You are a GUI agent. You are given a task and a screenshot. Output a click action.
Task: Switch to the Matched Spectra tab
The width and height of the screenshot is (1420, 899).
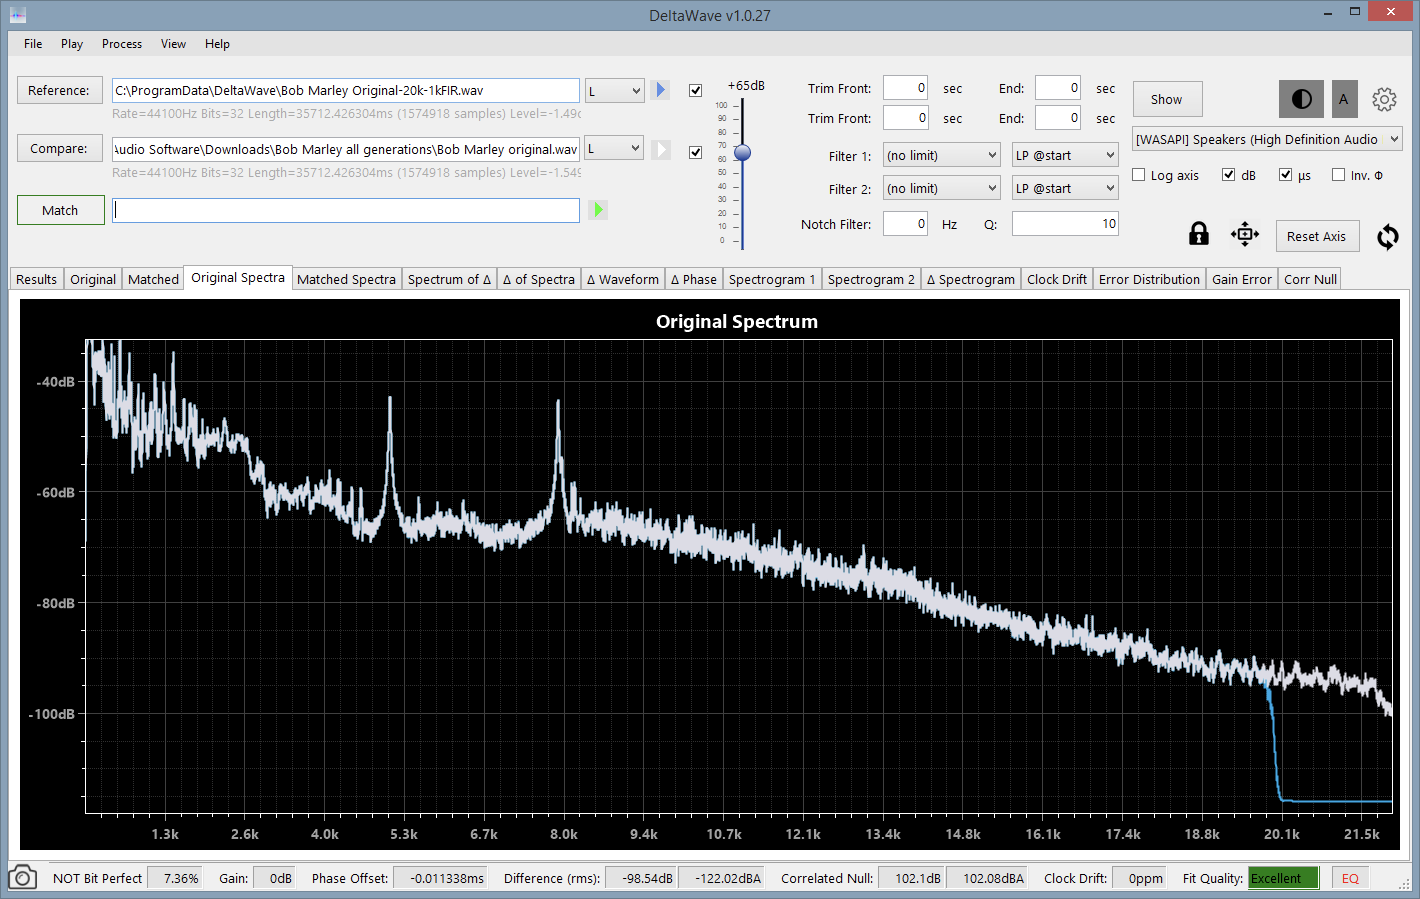point(346,279)
